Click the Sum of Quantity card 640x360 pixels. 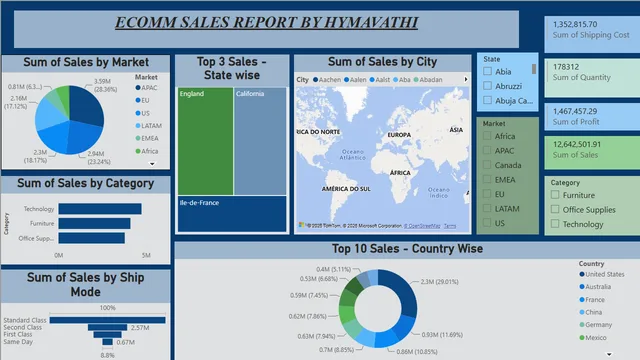tap(592, 77)
